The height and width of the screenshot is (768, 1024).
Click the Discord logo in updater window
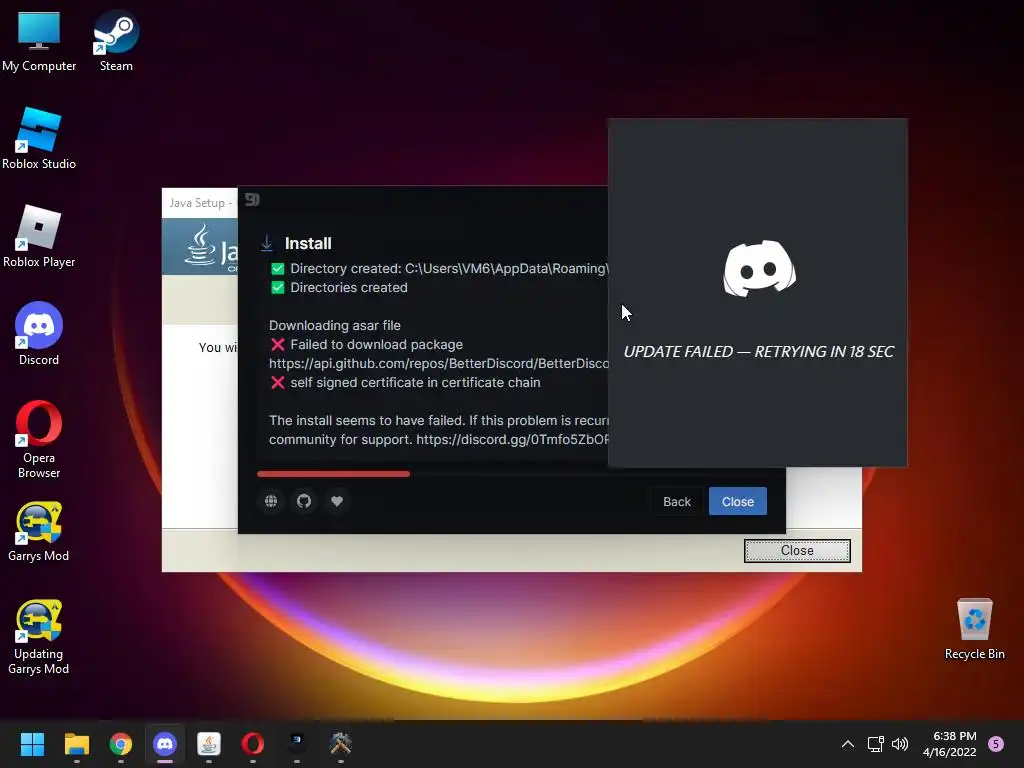760,268
